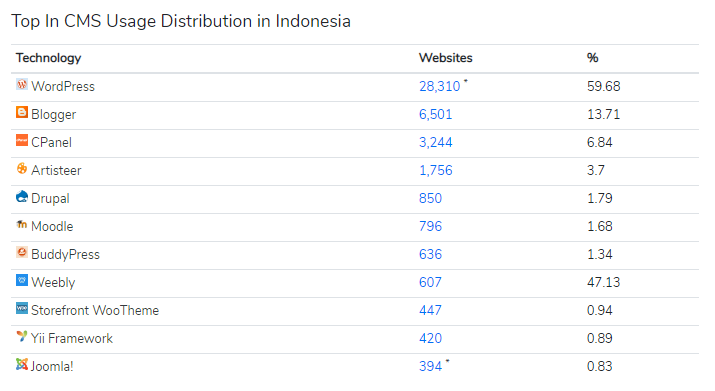Screen dimensions: 715x391
Task: Open the 850 Drupal websites link
Action: coord(430,198)
